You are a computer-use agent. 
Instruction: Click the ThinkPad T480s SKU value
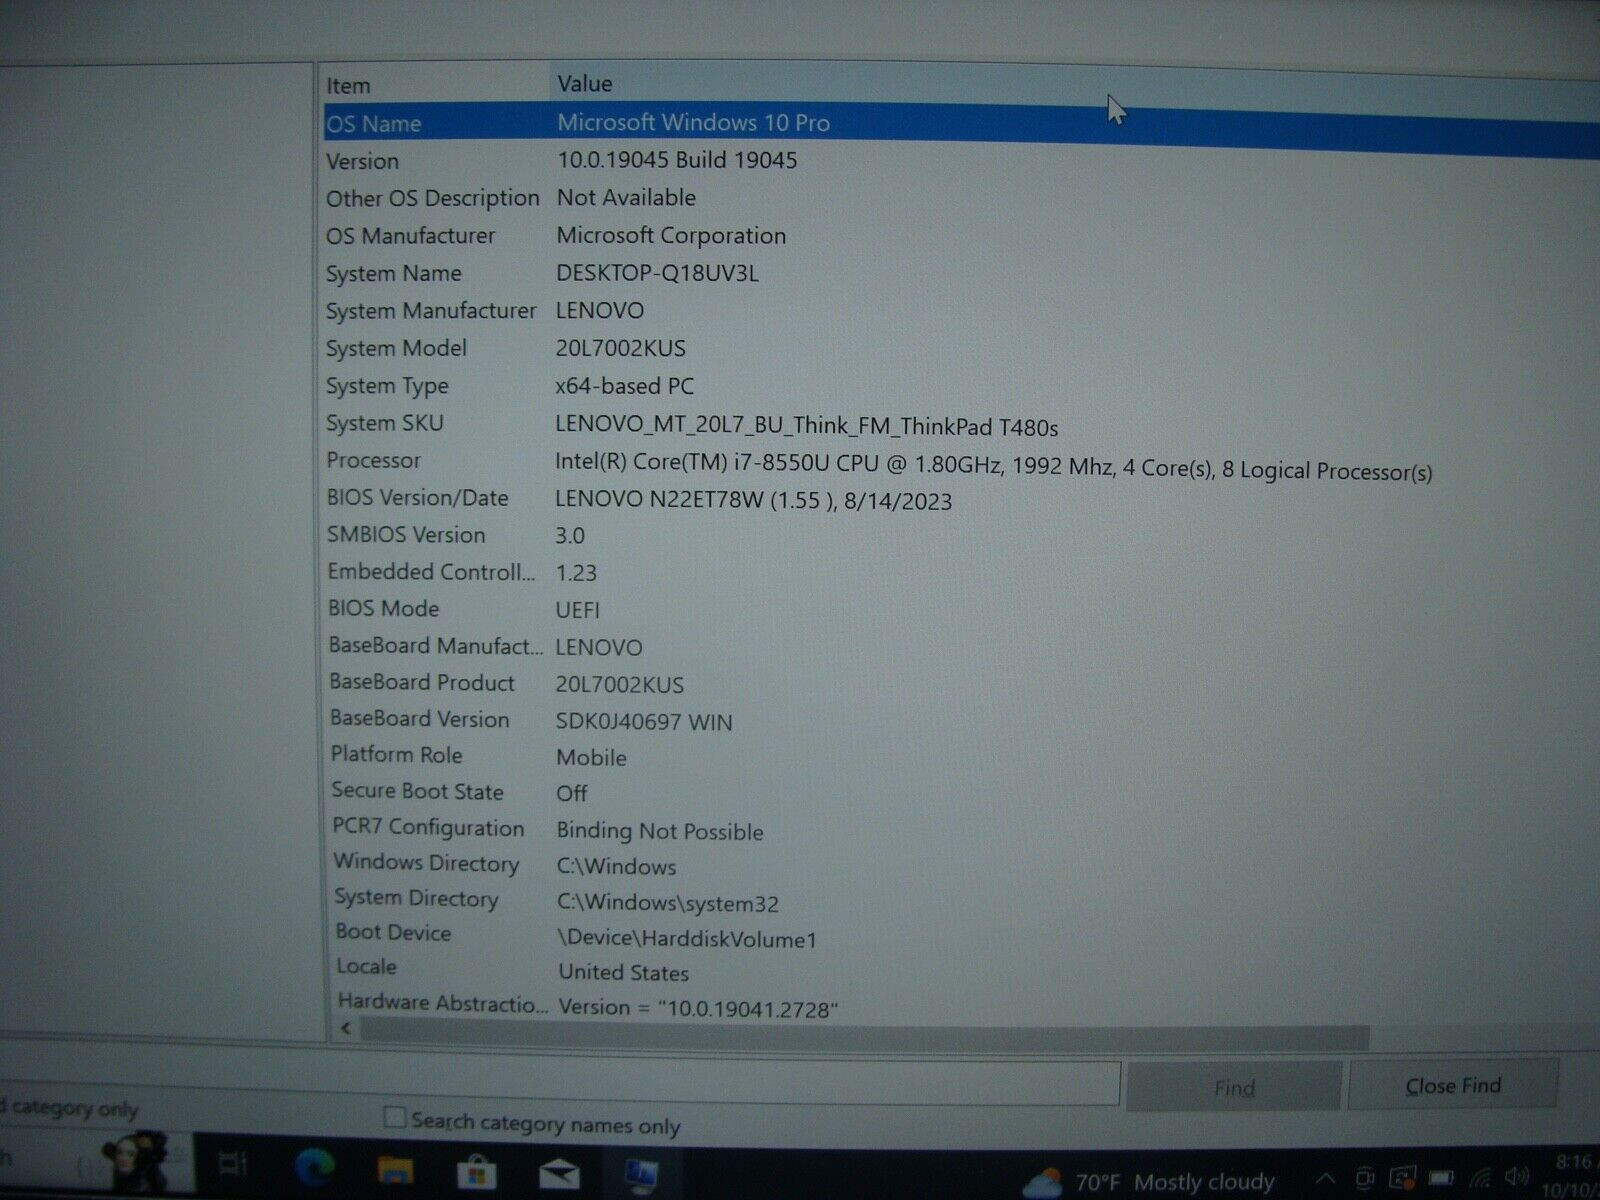[x=807, y=427]
